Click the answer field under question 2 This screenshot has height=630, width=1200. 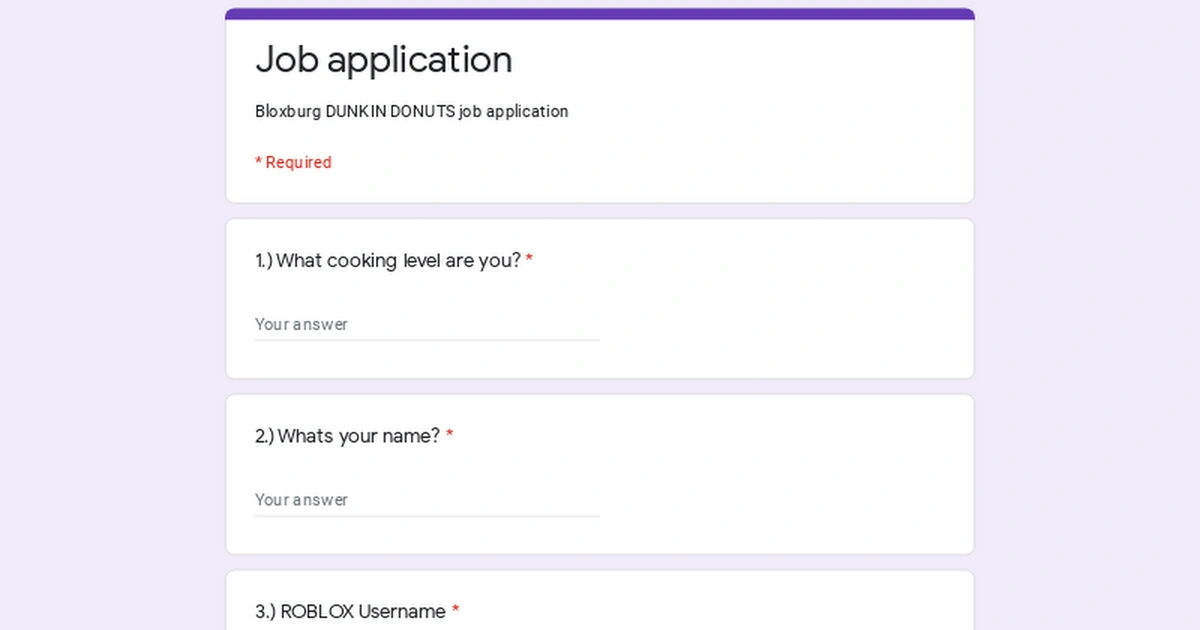click(420, 500)
